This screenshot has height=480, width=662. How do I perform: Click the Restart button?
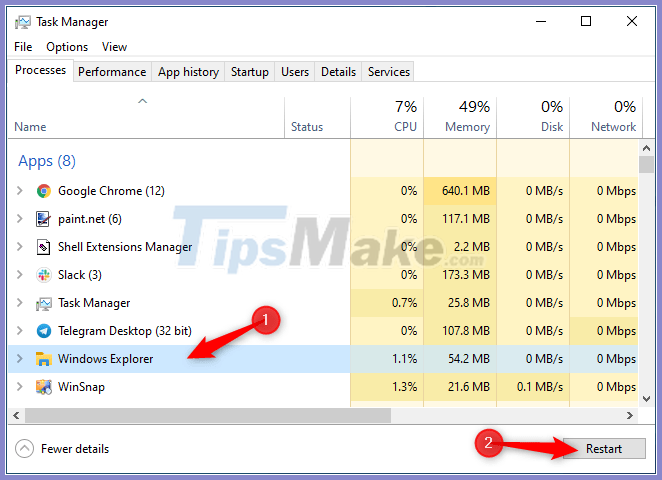(604, 449)
